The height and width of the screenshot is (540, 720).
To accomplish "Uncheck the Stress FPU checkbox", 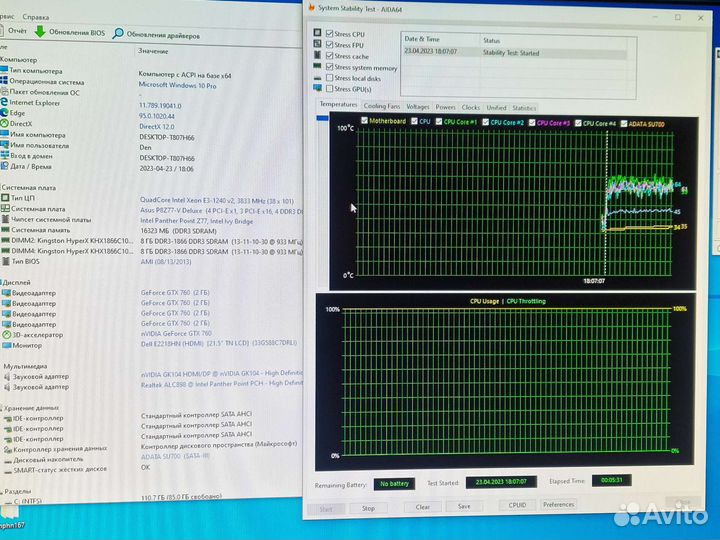I will (x=330, y=45).
